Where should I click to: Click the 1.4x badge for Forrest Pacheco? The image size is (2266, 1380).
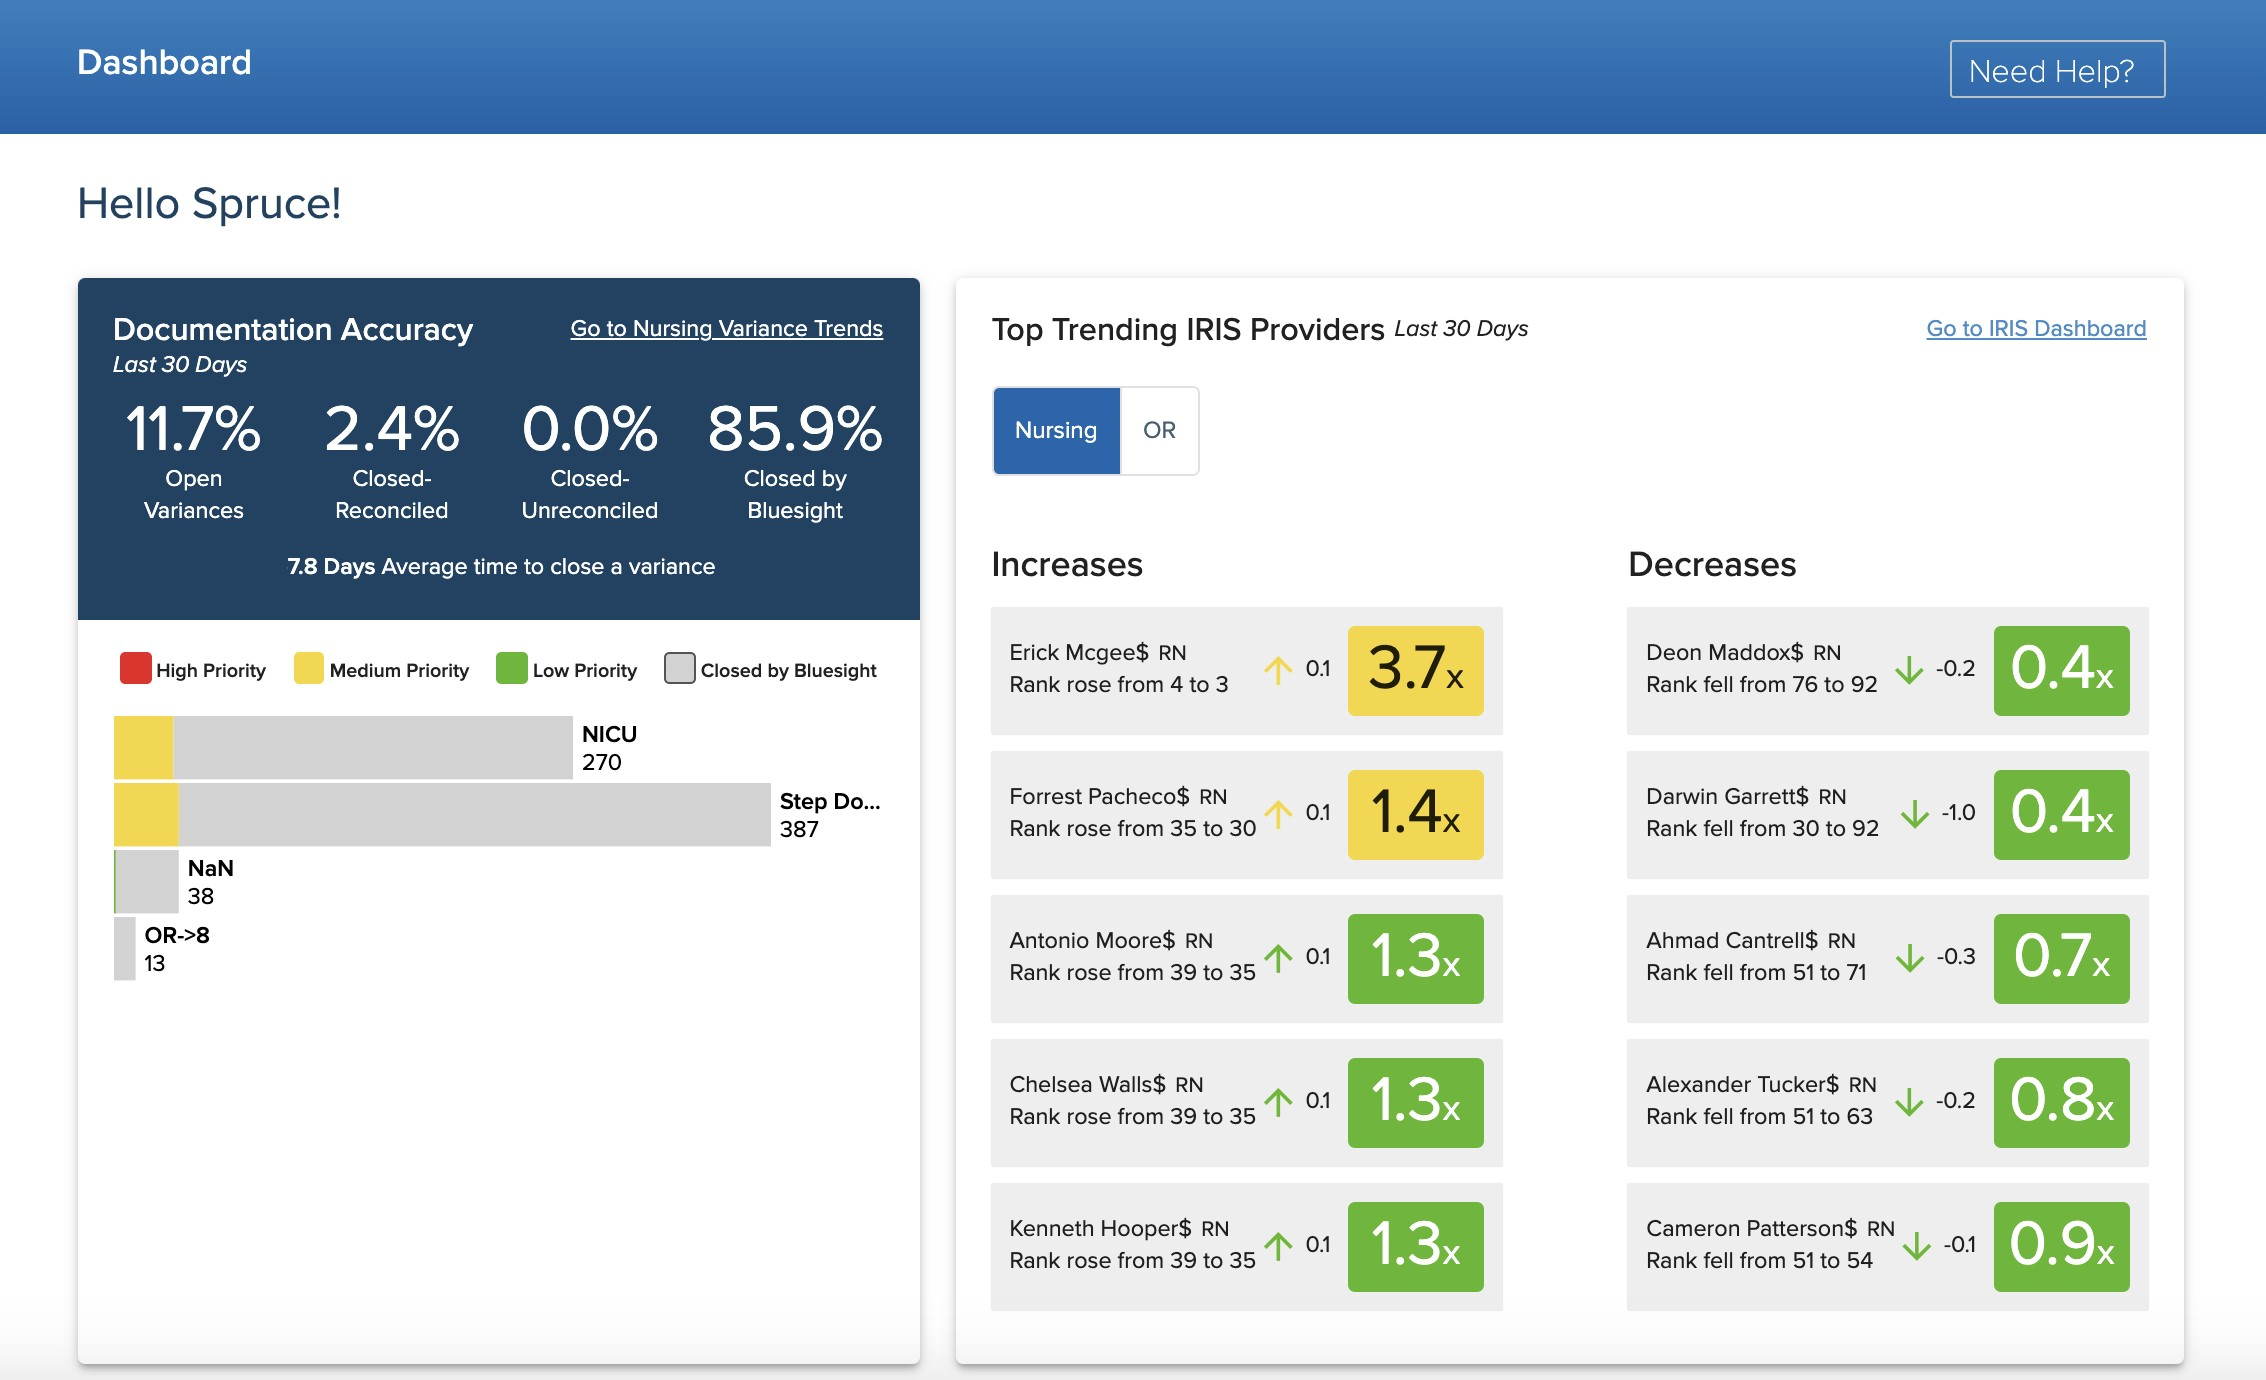tap(1415, 814)
